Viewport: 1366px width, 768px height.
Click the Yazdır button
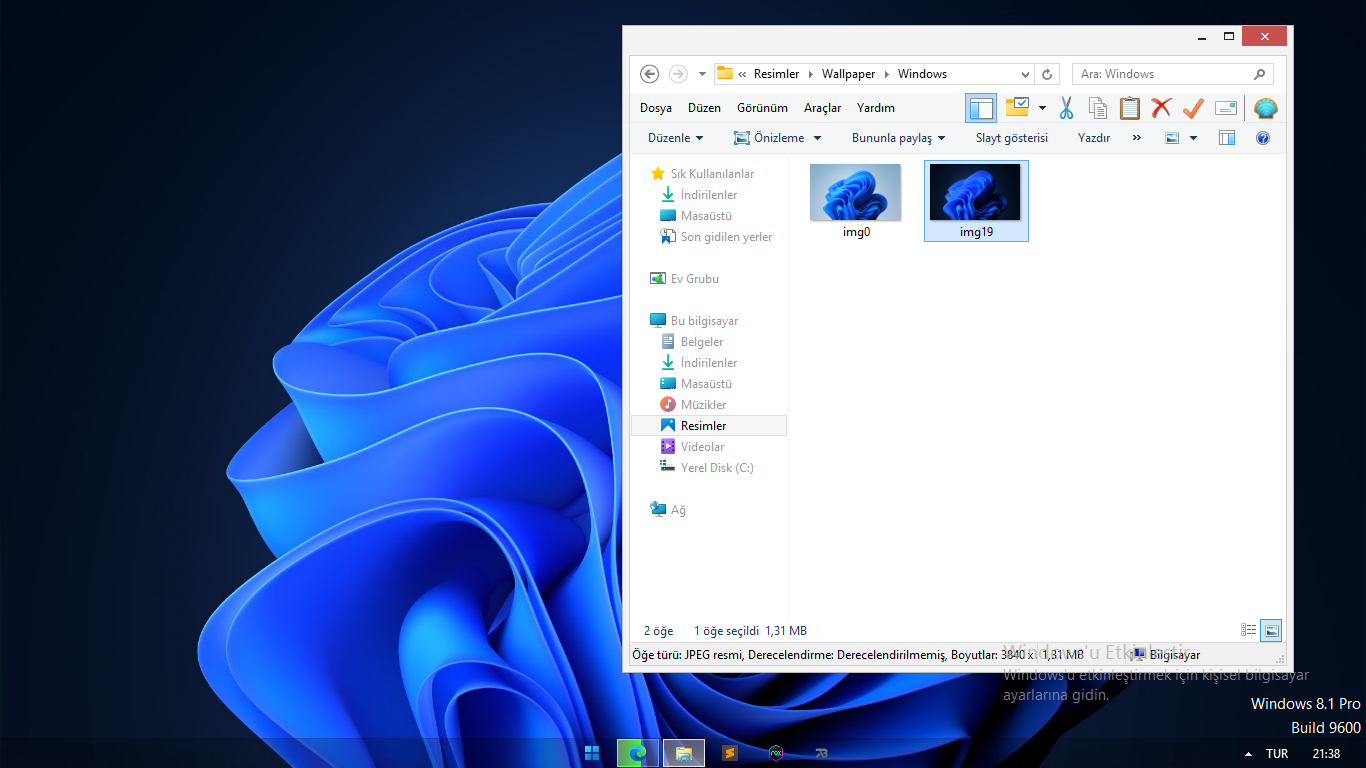(1093, 138)
